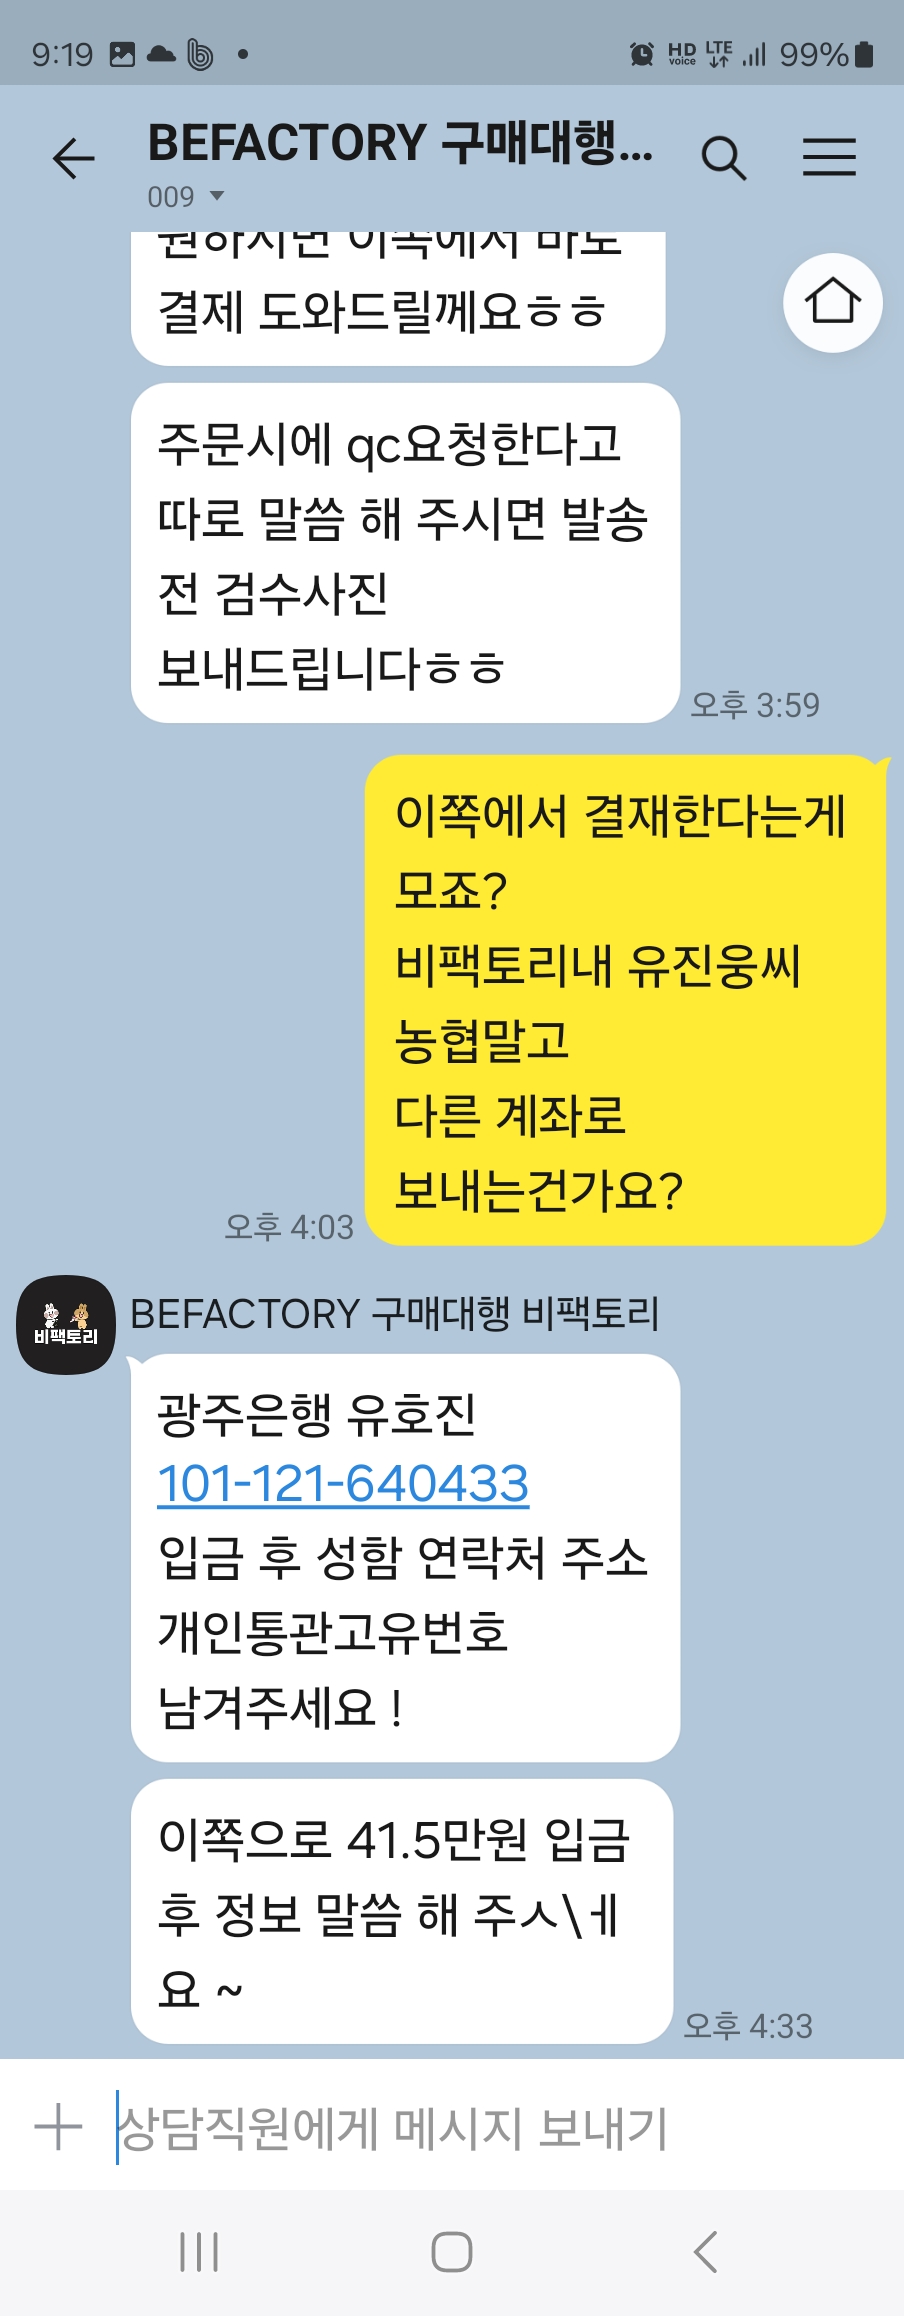Screen dimensions: 904x2316
Task: Tap the gallery notification icon in status bar
Action: coord(122,54)
